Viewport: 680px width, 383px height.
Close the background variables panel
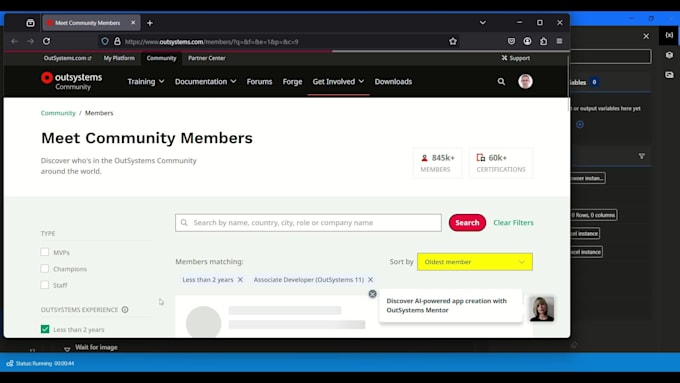(646, 36)
